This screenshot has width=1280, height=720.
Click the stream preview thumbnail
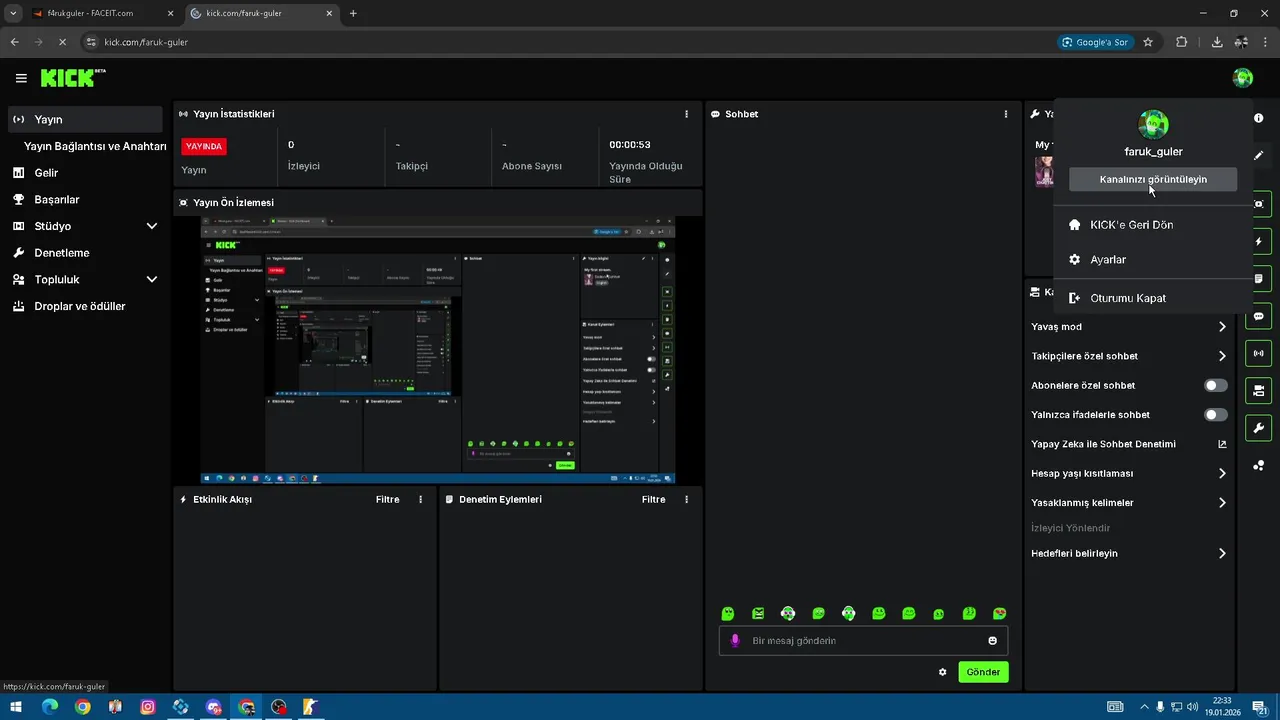tap(438, 350)
